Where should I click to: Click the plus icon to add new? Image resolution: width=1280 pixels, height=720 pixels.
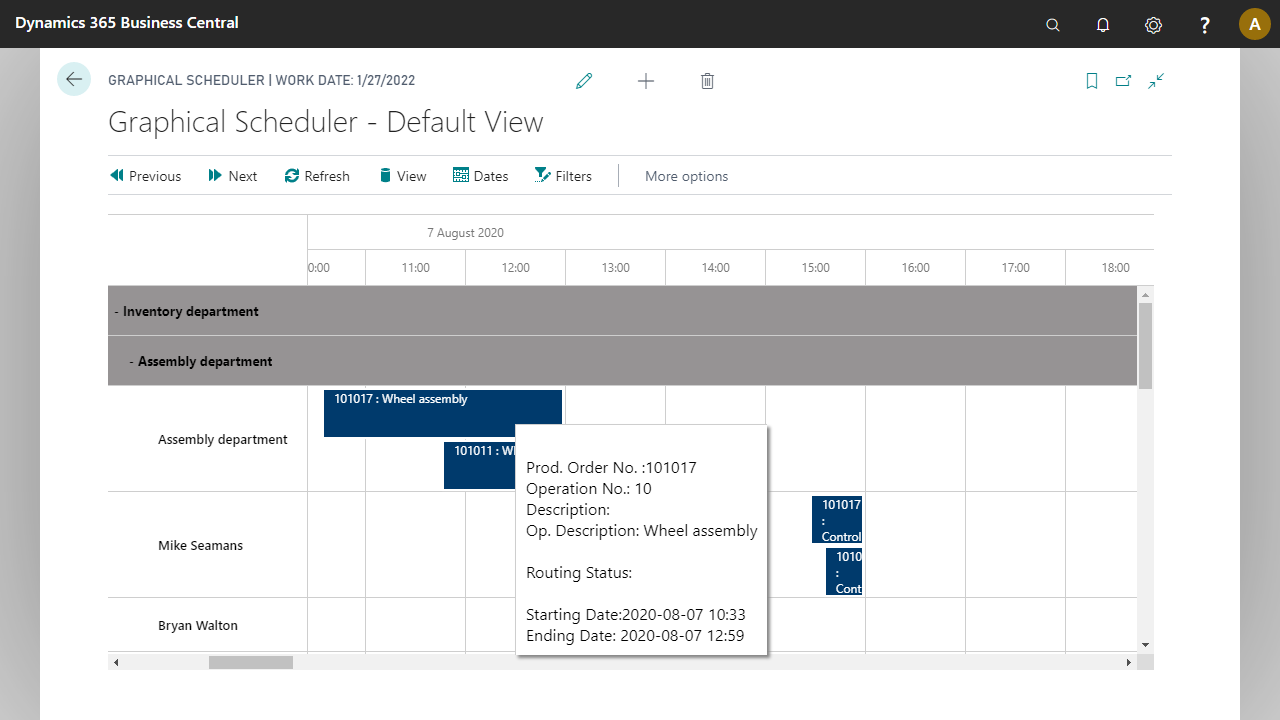pyautogui.click(x=646, y=81)
